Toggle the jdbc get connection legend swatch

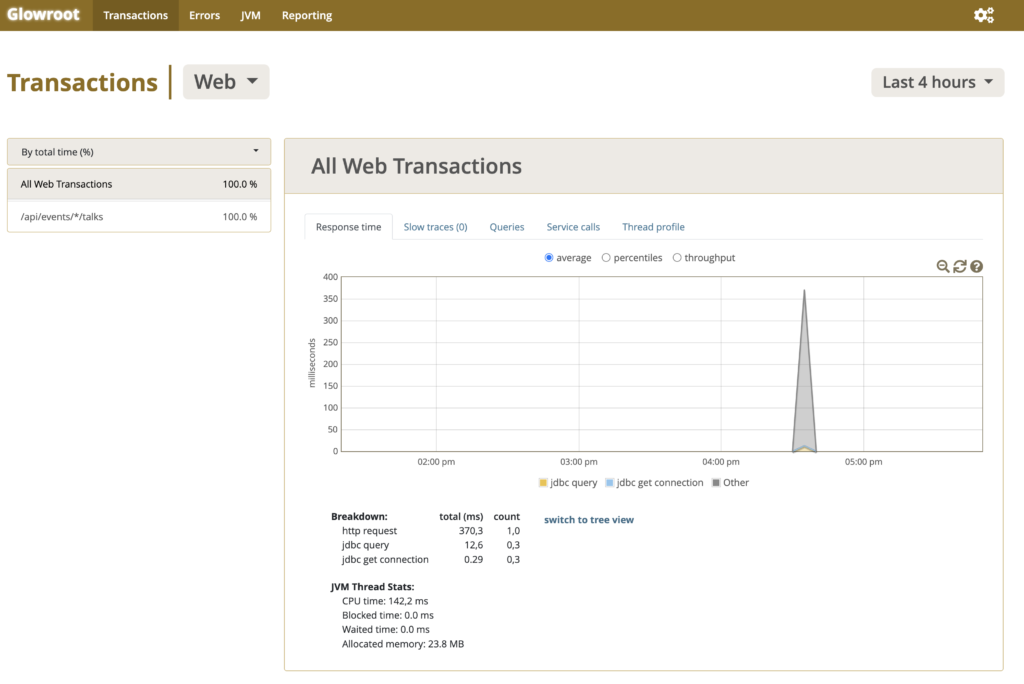point(609,483)
